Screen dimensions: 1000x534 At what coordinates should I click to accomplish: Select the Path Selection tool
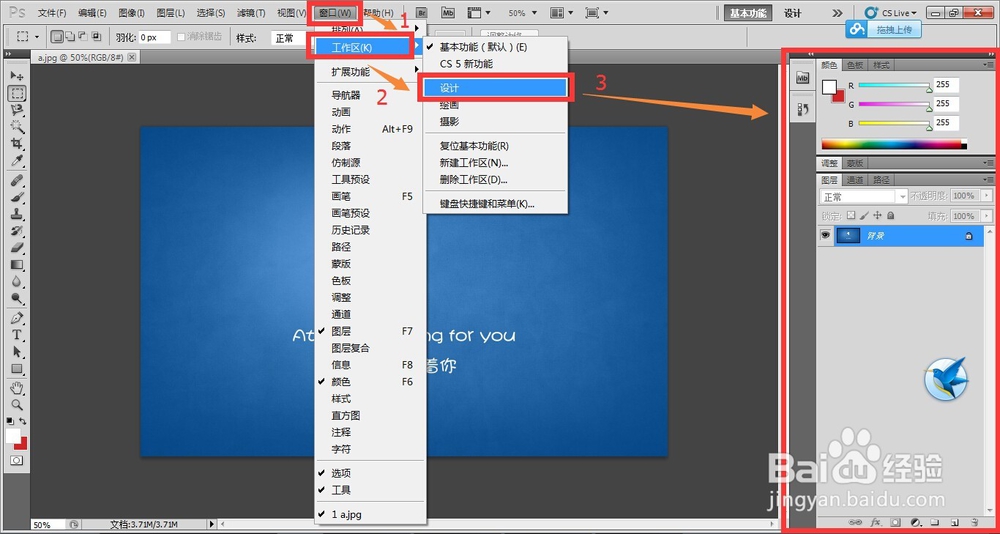pyautogui.click(x=17, y=352)
